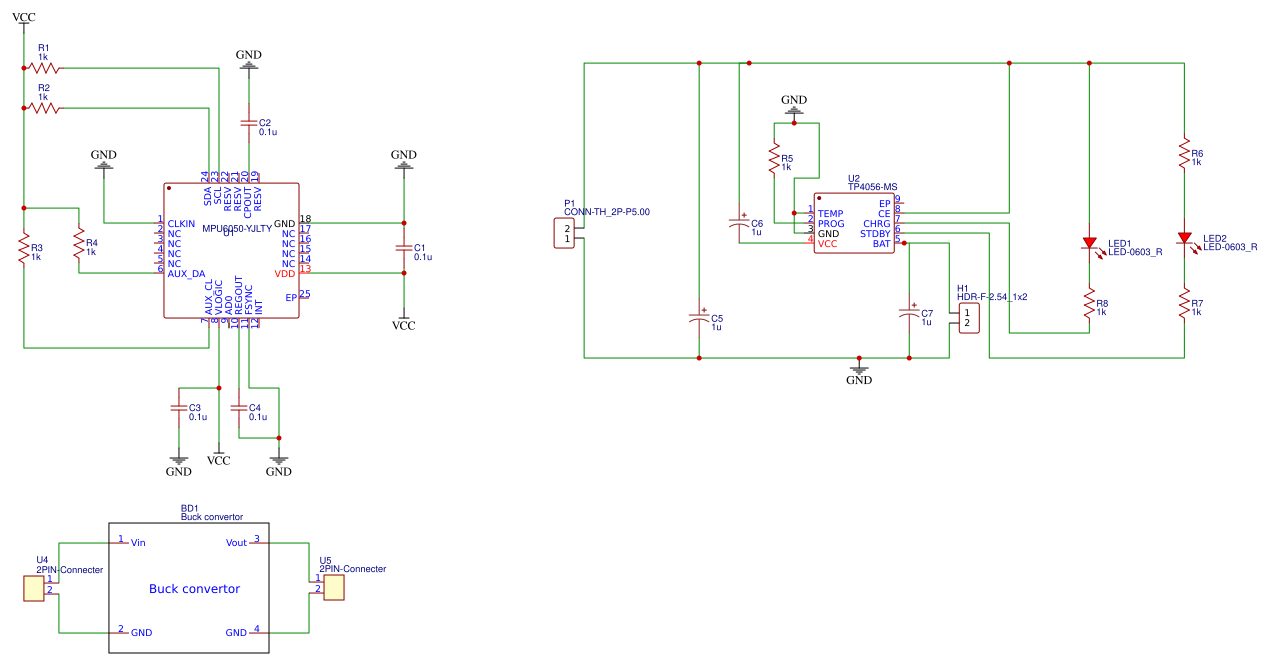1268x663 pixels.
Task: Click the VCC power symbol at top-left
Action: (23, 19)
